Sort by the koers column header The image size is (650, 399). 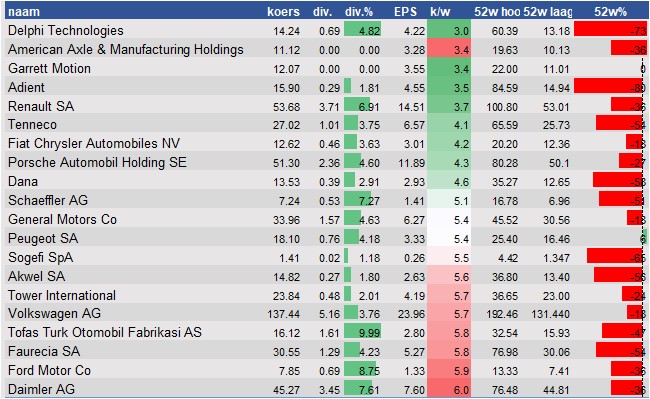tap(284, 12)
